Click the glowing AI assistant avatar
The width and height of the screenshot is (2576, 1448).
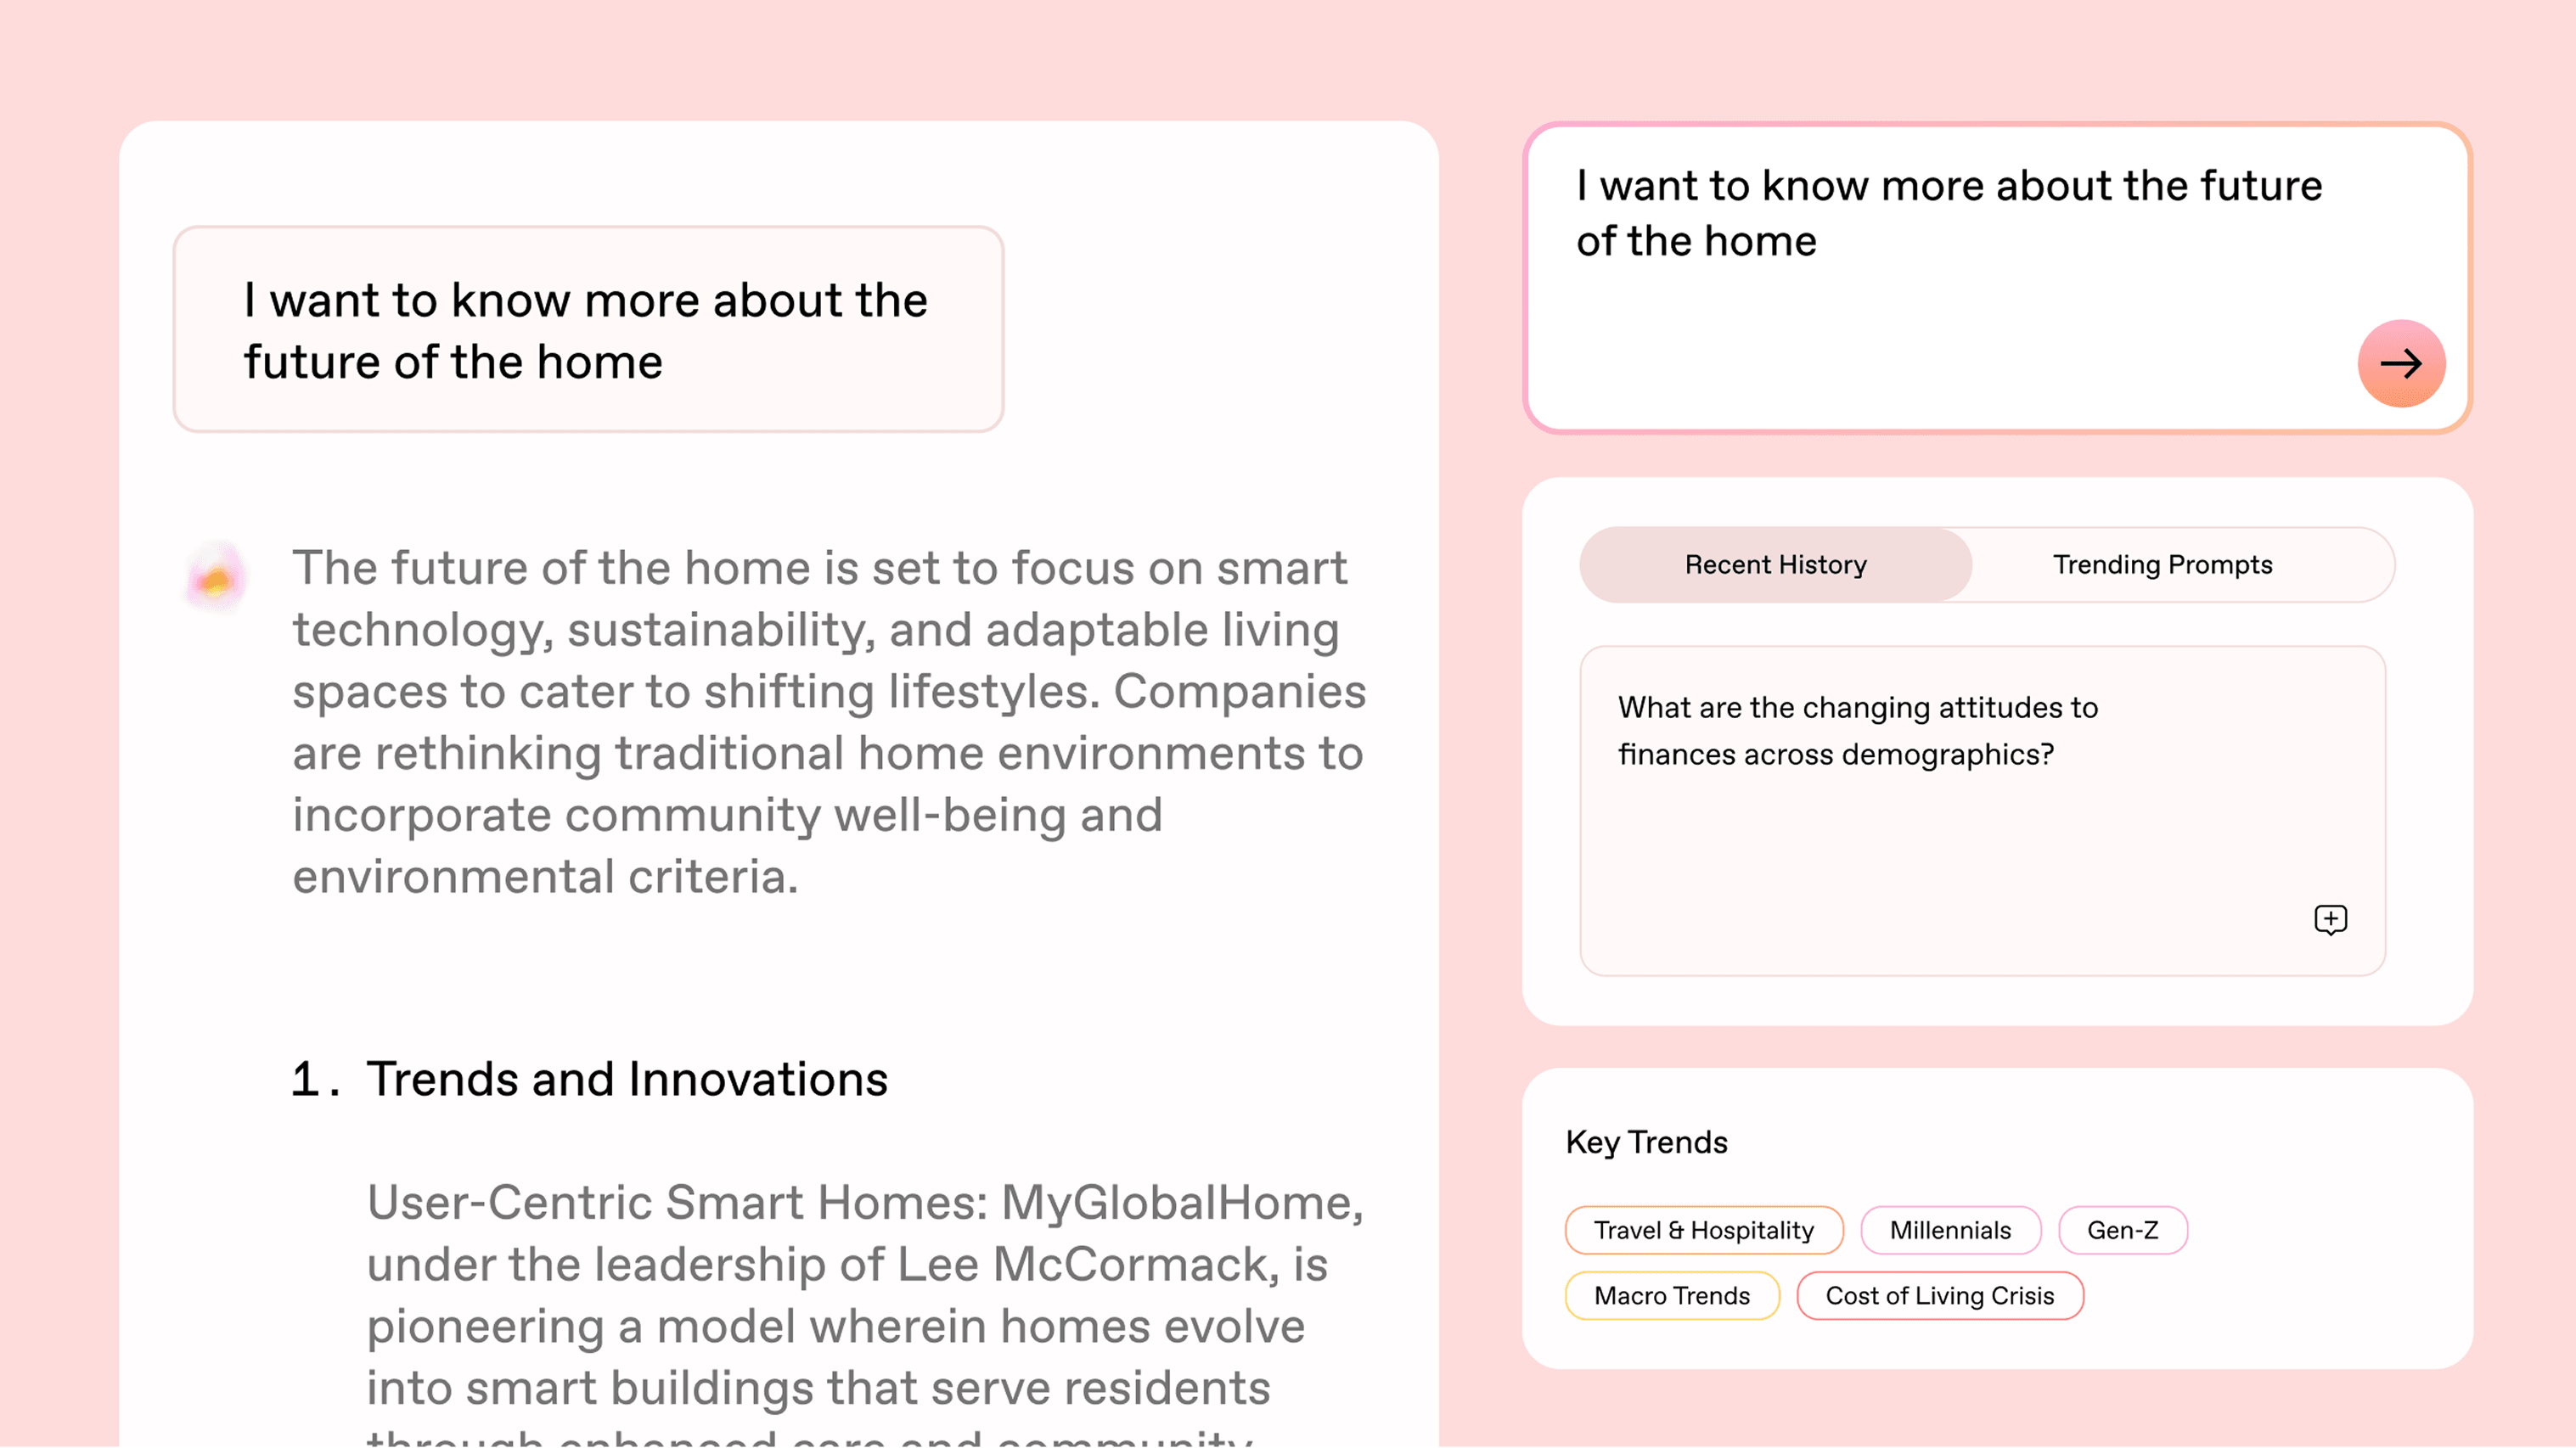216,577
